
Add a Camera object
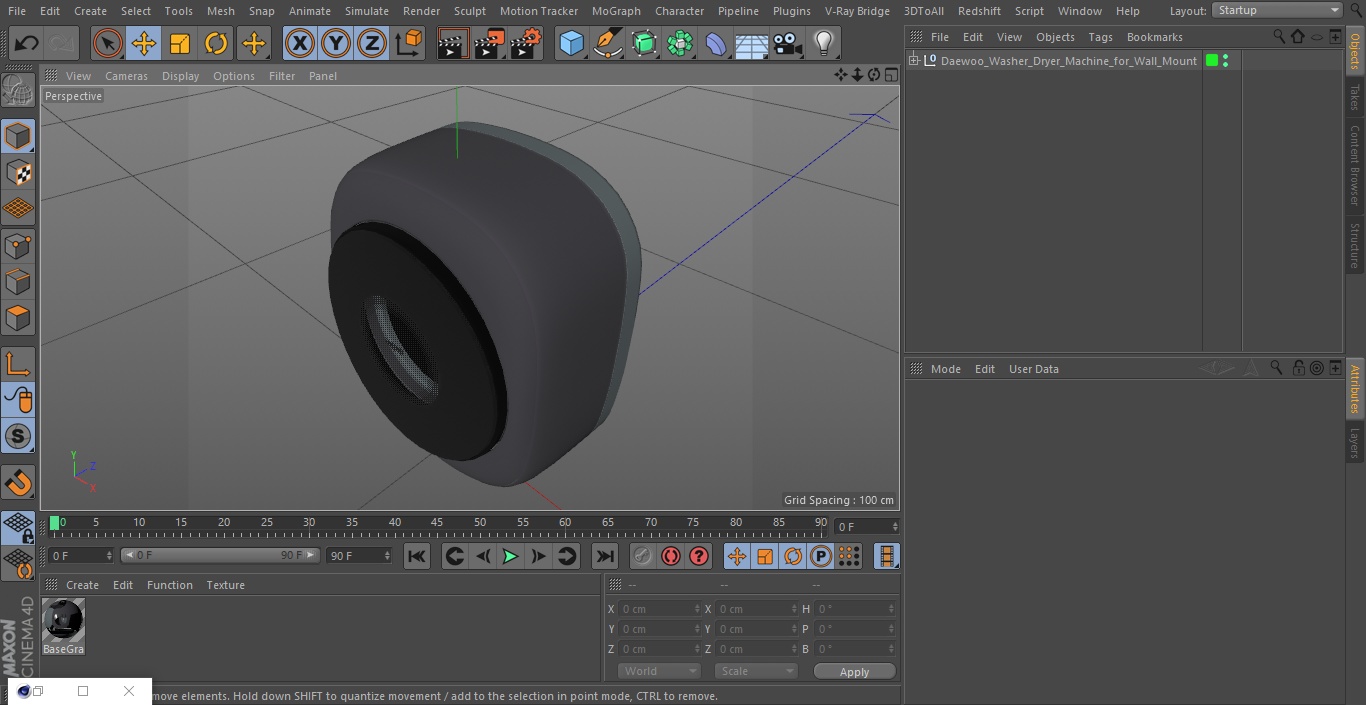pyautogui.click(x=788, y=43)
